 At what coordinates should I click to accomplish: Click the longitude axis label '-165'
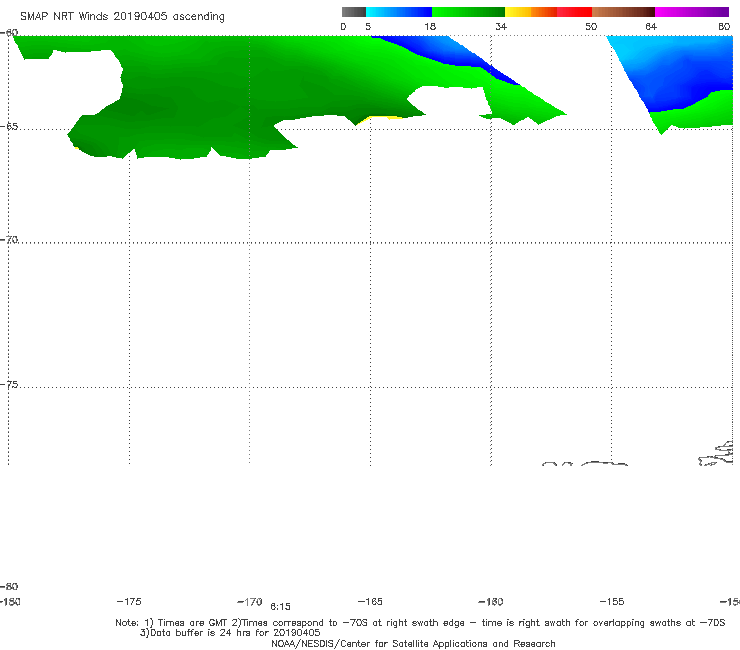370,601
